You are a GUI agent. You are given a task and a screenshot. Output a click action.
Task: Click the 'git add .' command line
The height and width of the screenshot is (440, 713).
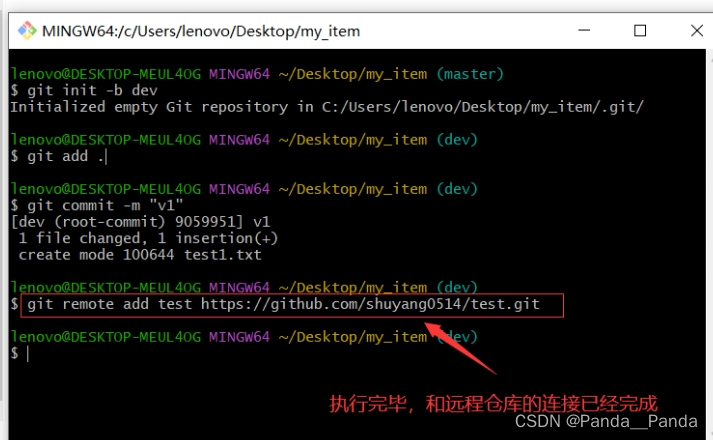58,156
